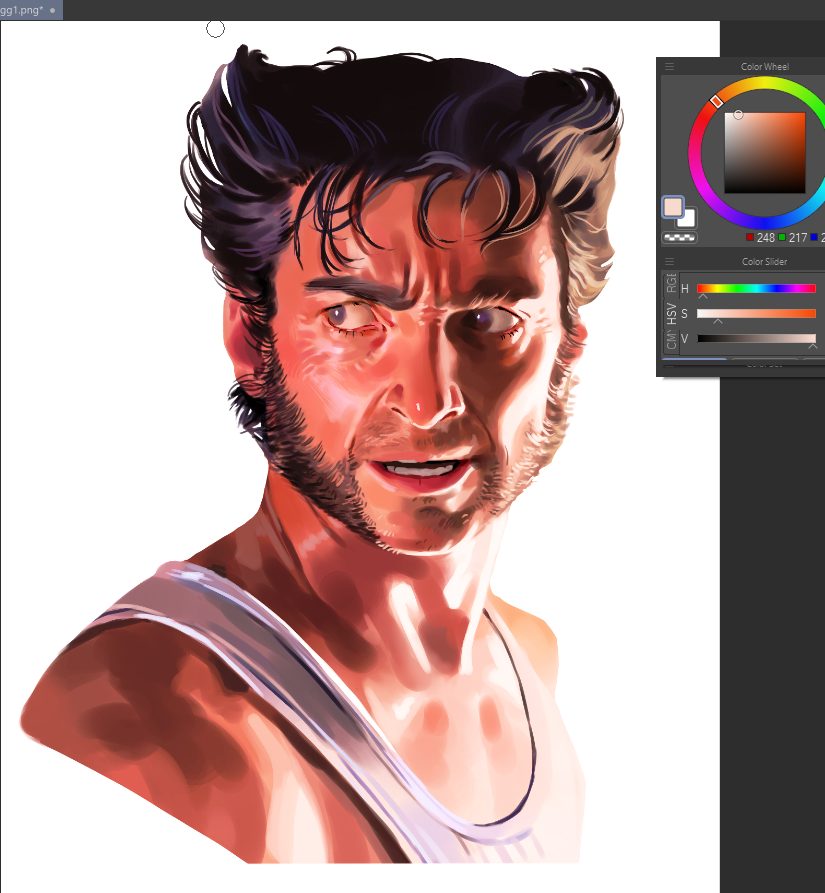Select the main drawing color swatch
This screenshot has height=893, width=825.
click(672, 207)
